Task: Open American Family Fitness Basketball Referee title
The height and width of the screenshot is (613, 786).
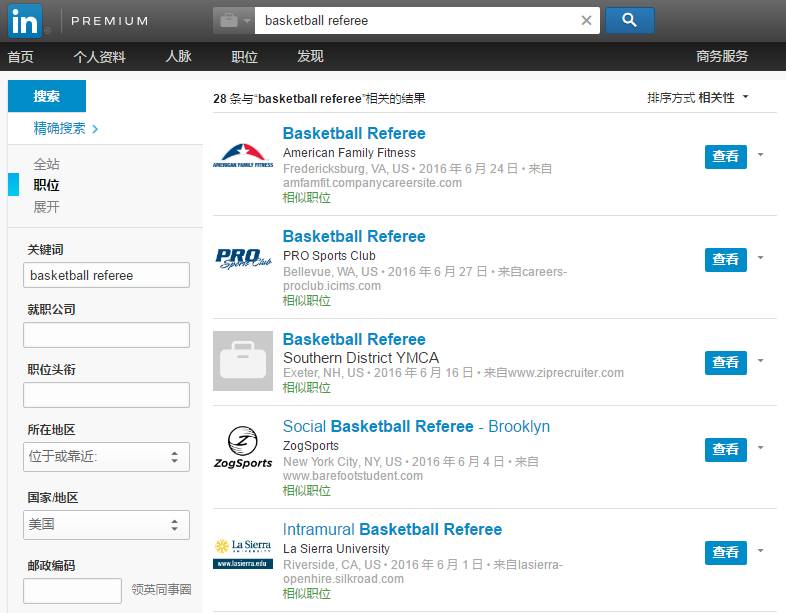Action: [x=354, y=133]
